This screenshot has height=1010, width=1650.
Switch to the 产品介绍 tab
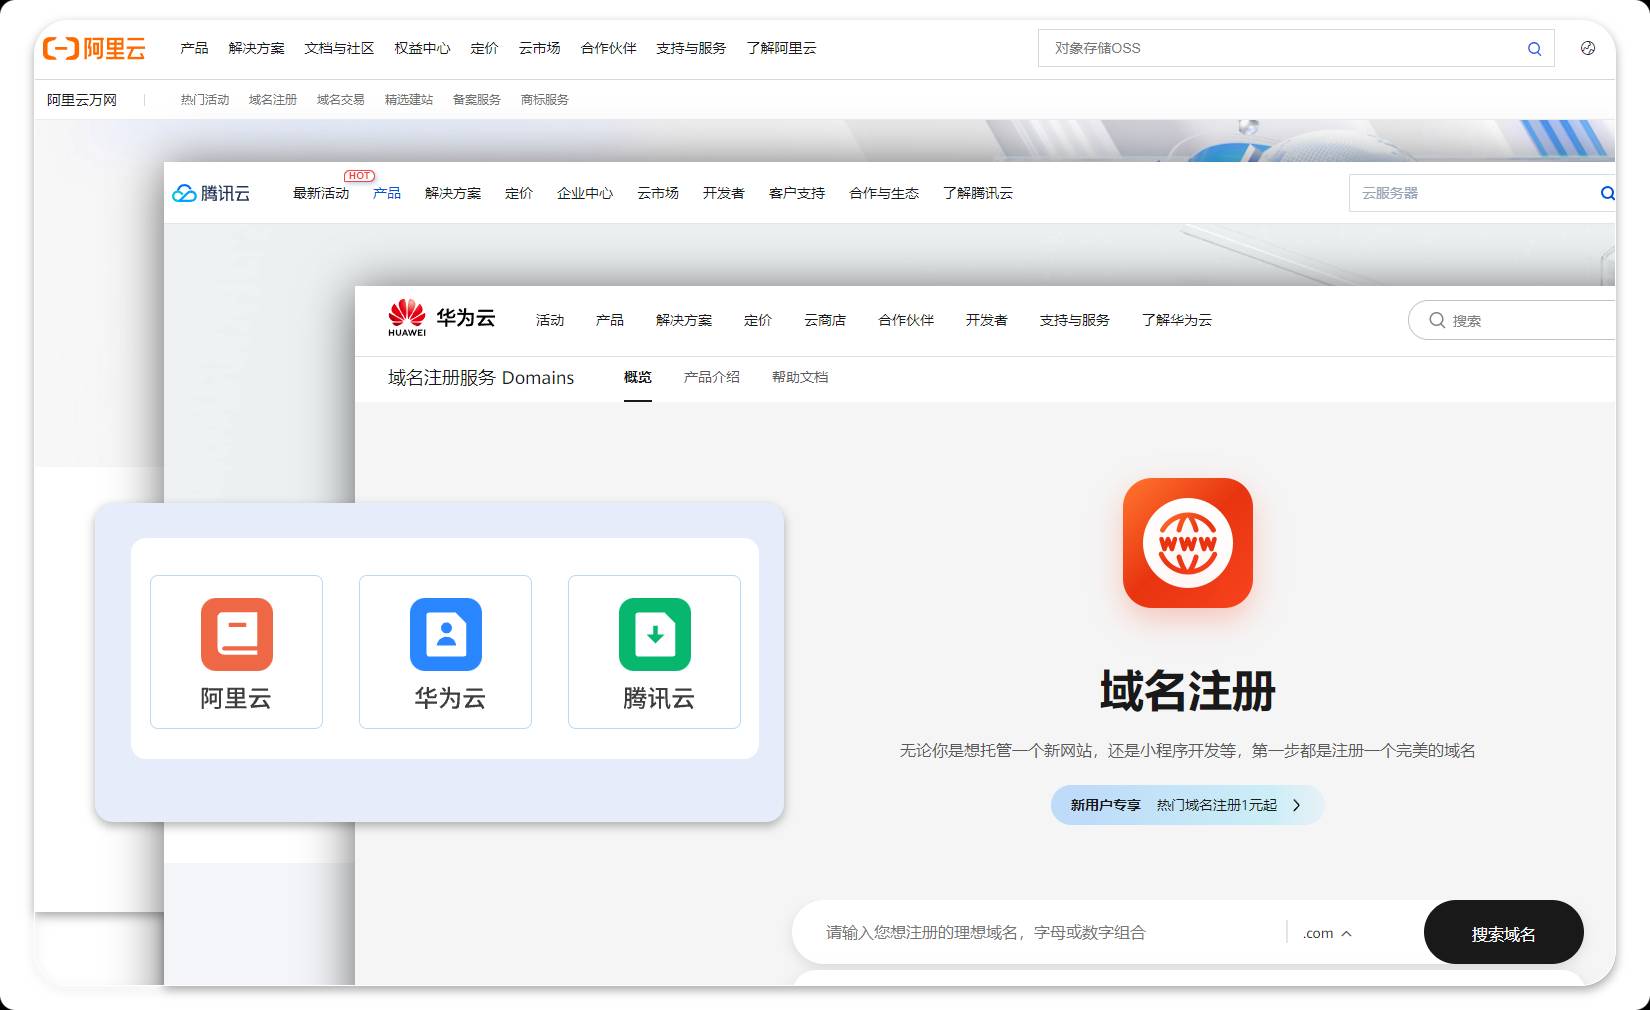[712, 377]
